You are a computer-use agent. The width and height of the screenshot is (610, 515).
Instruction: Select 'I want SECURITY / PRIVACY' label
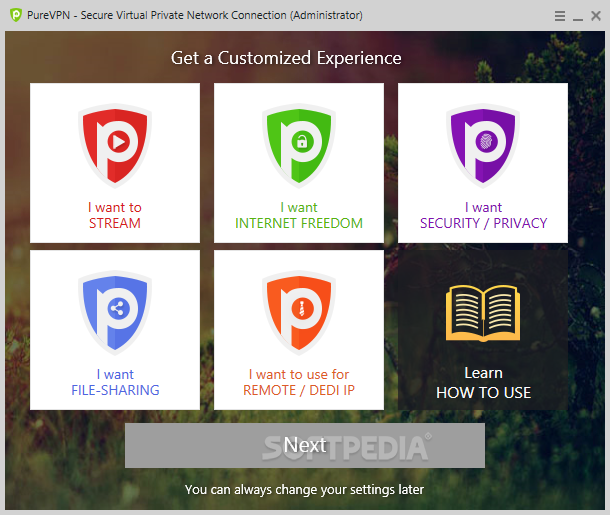tap(483, 215)
